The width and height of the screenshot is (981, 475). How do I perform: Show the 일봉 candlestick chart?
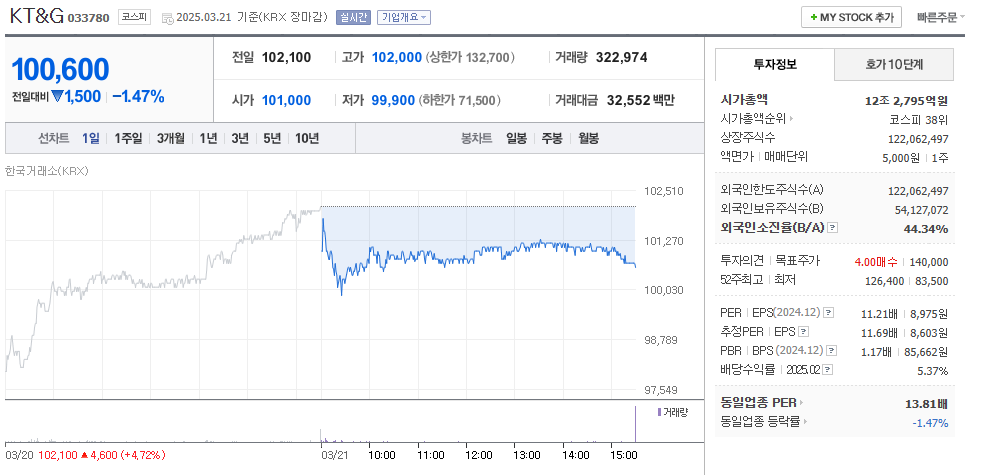(517, 138)
